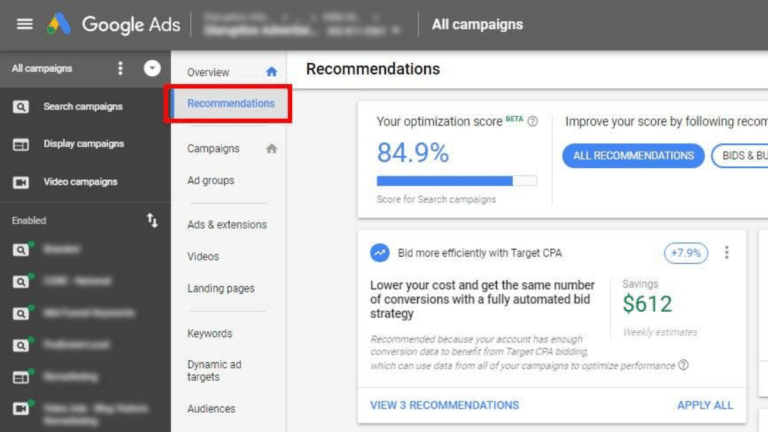The image size is (768, 432).
Task: Click Bid more efficiently with Target CPA title
Action: [480, 253]
